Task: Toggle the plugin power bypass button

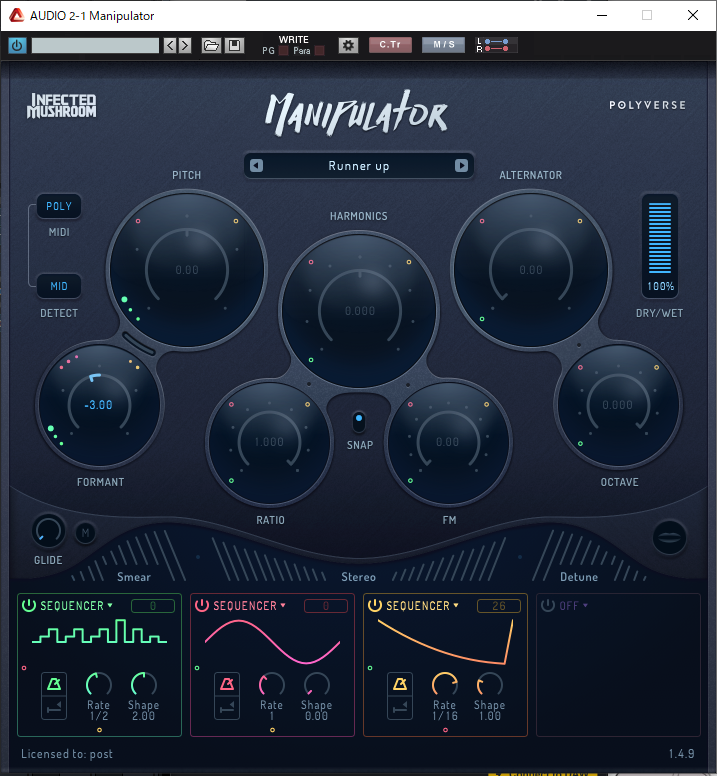Action: coord(17,46)
